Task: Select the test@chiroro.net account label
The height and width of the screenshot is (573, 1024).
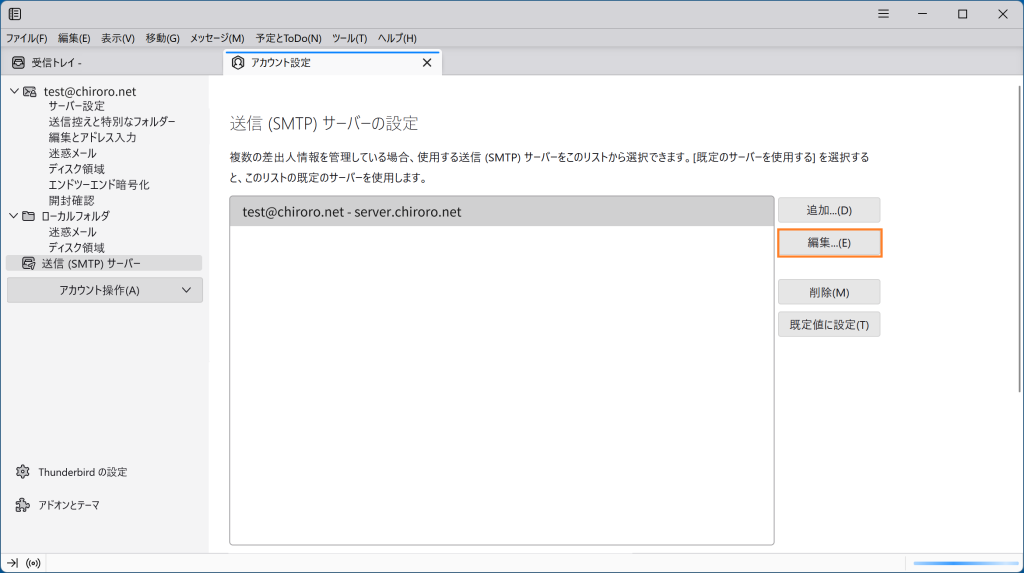Action: pos(89,91)
